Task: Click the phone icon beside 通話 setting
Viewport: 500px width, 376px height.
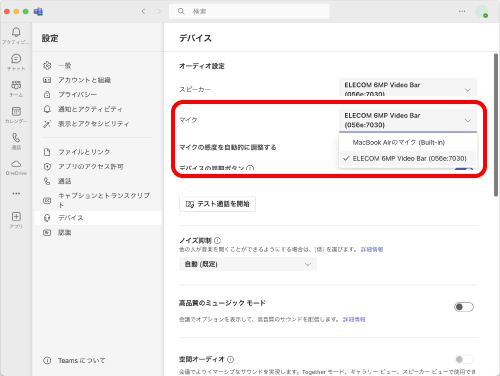Action: [47, 181]
